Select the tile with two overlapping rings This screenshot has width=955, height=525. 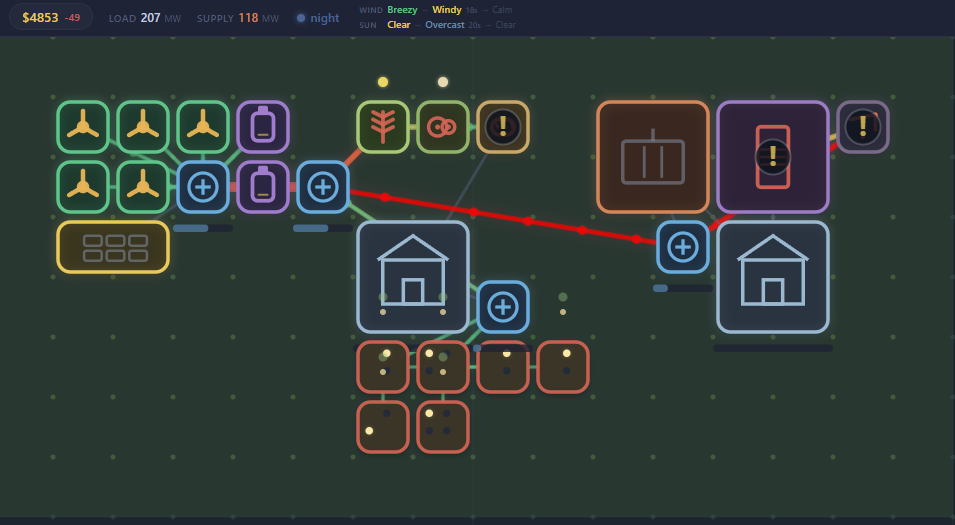[443, 127]
